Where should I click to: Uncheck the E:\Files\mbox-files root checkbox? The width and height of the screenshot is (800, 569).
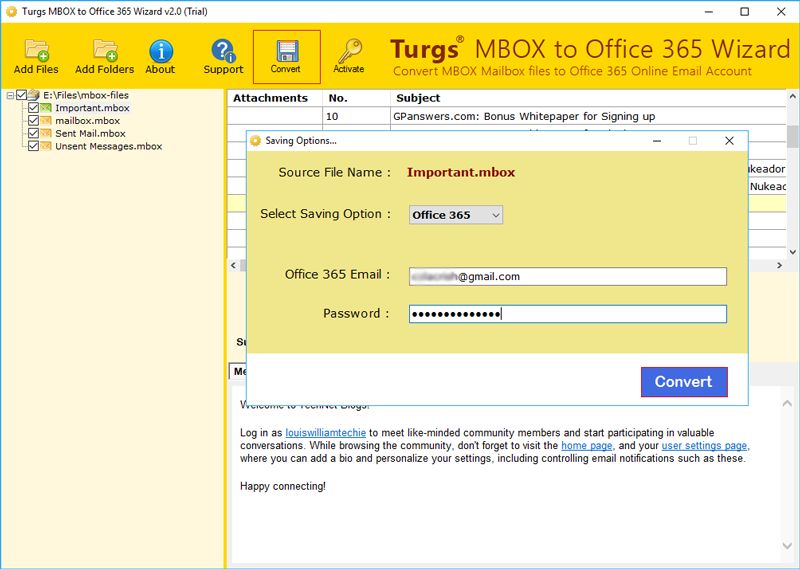coord(21,95)
